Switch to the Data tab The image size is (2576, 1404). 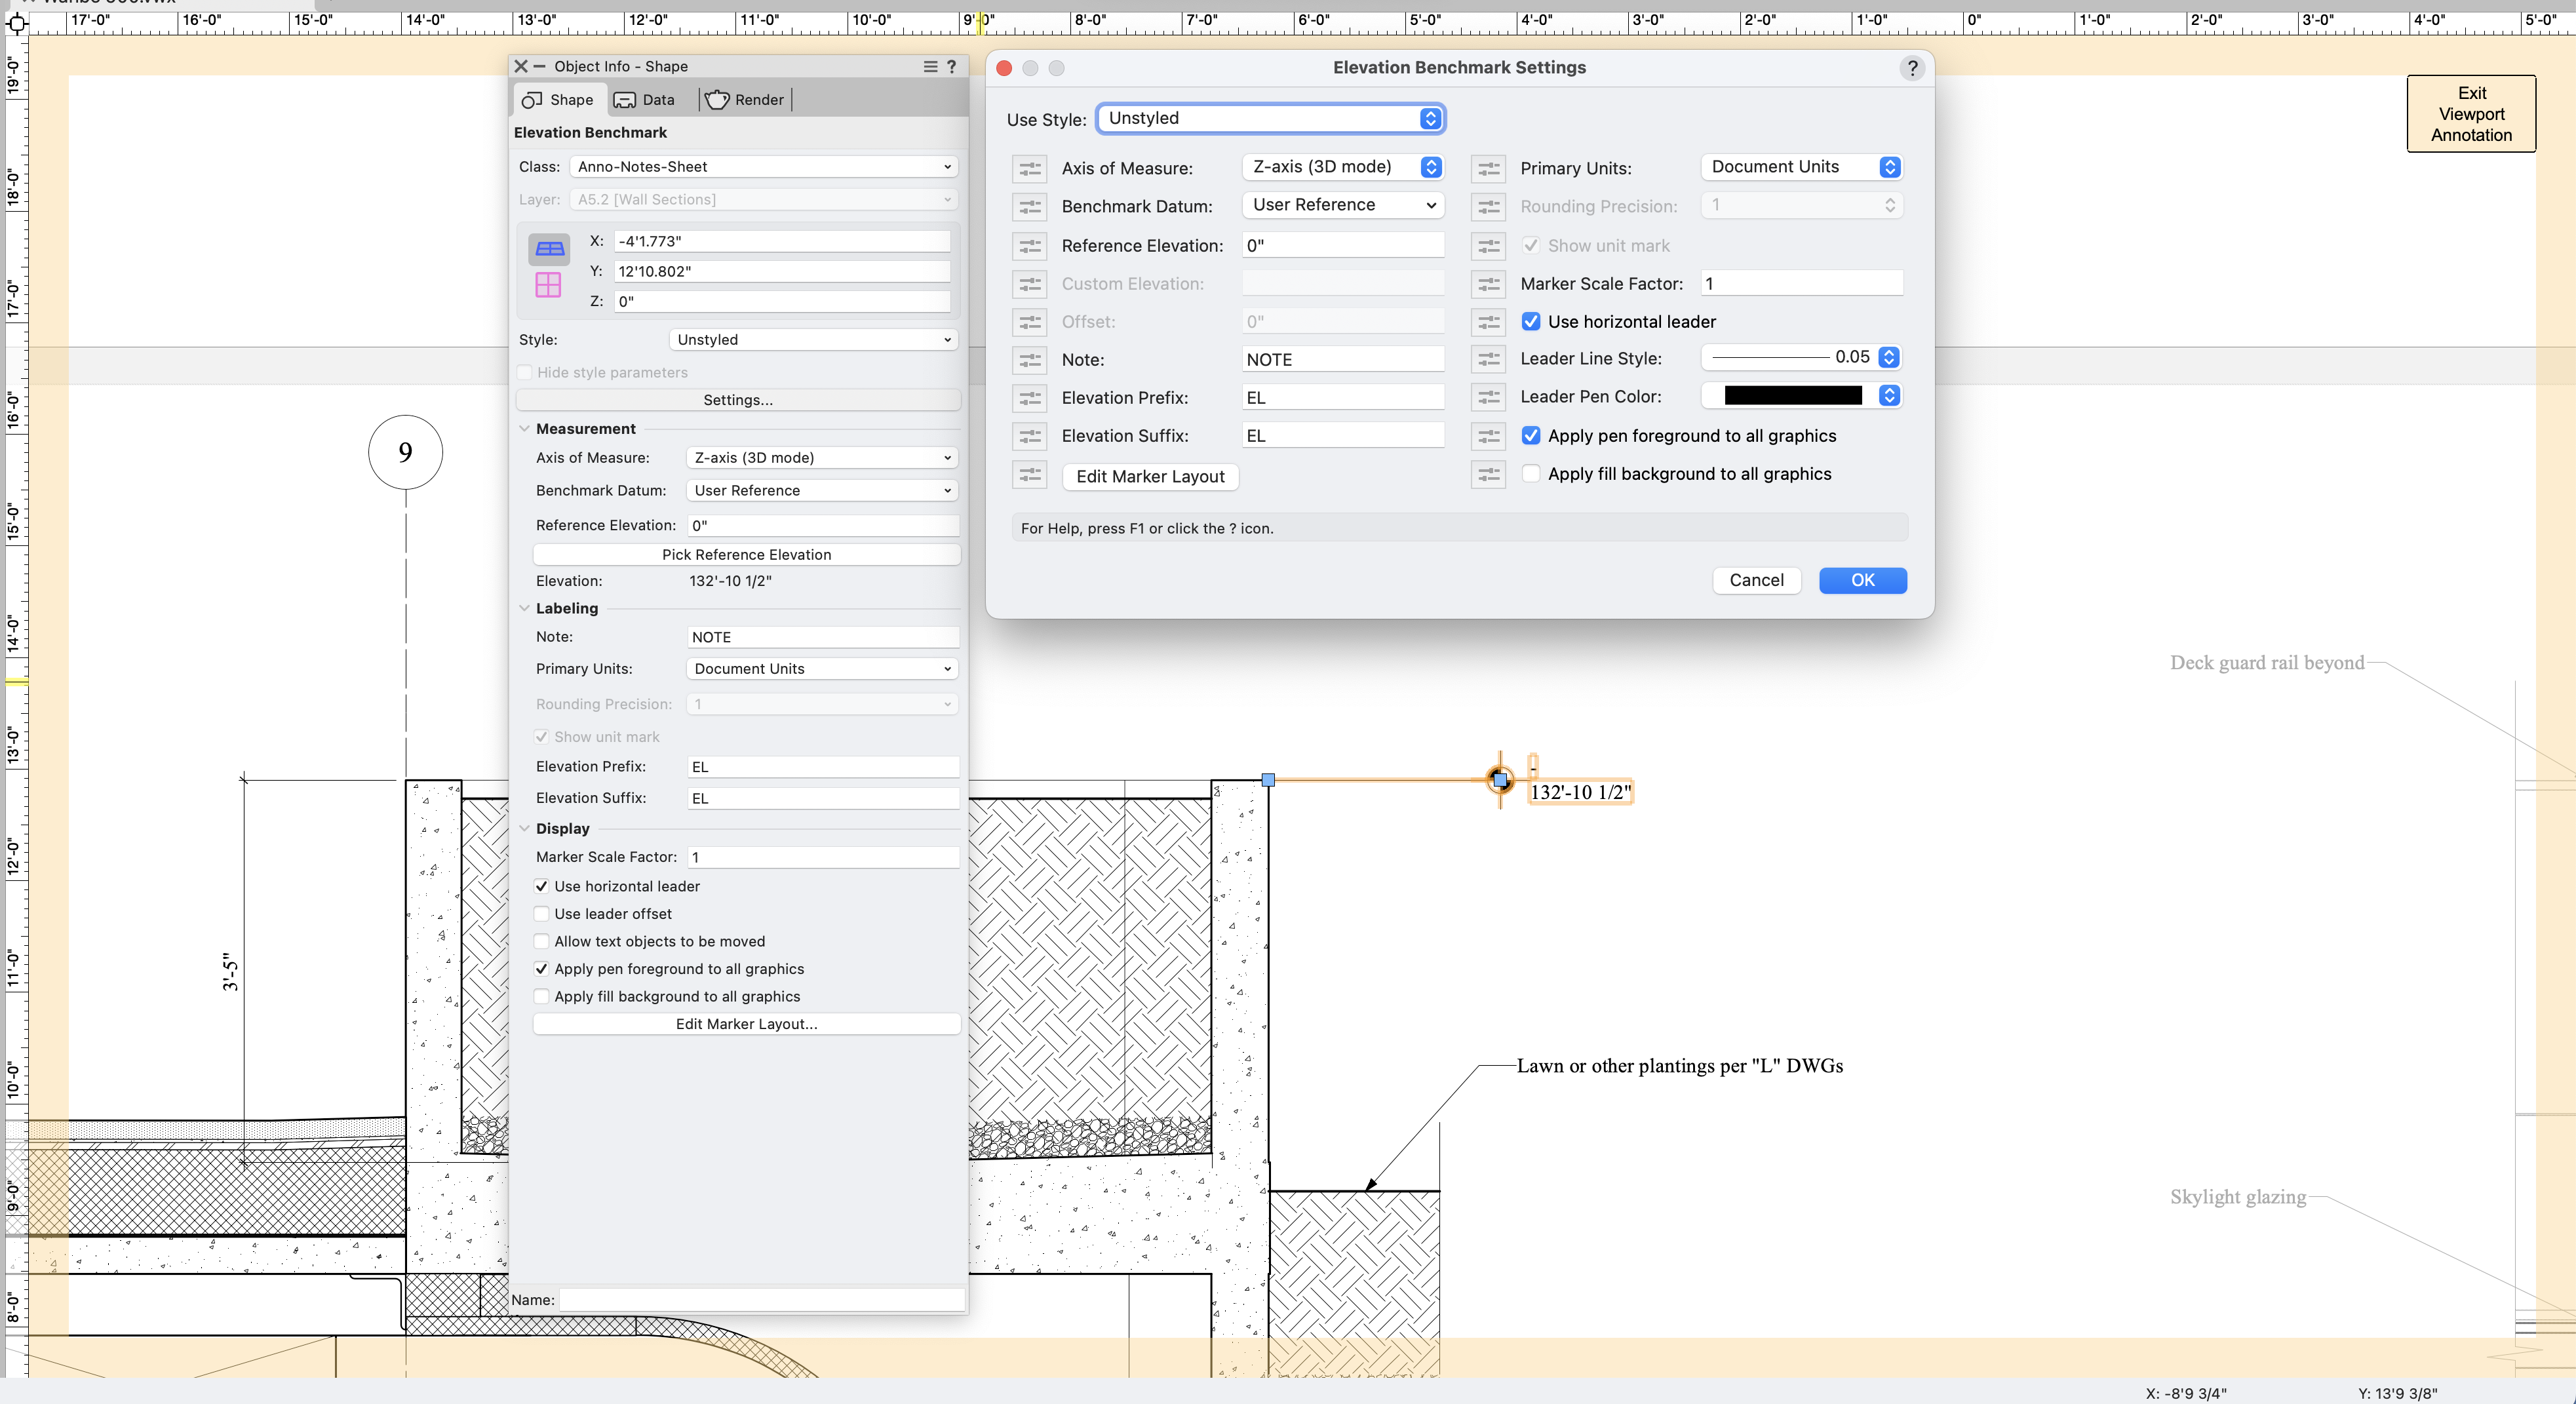click(645, 100)
